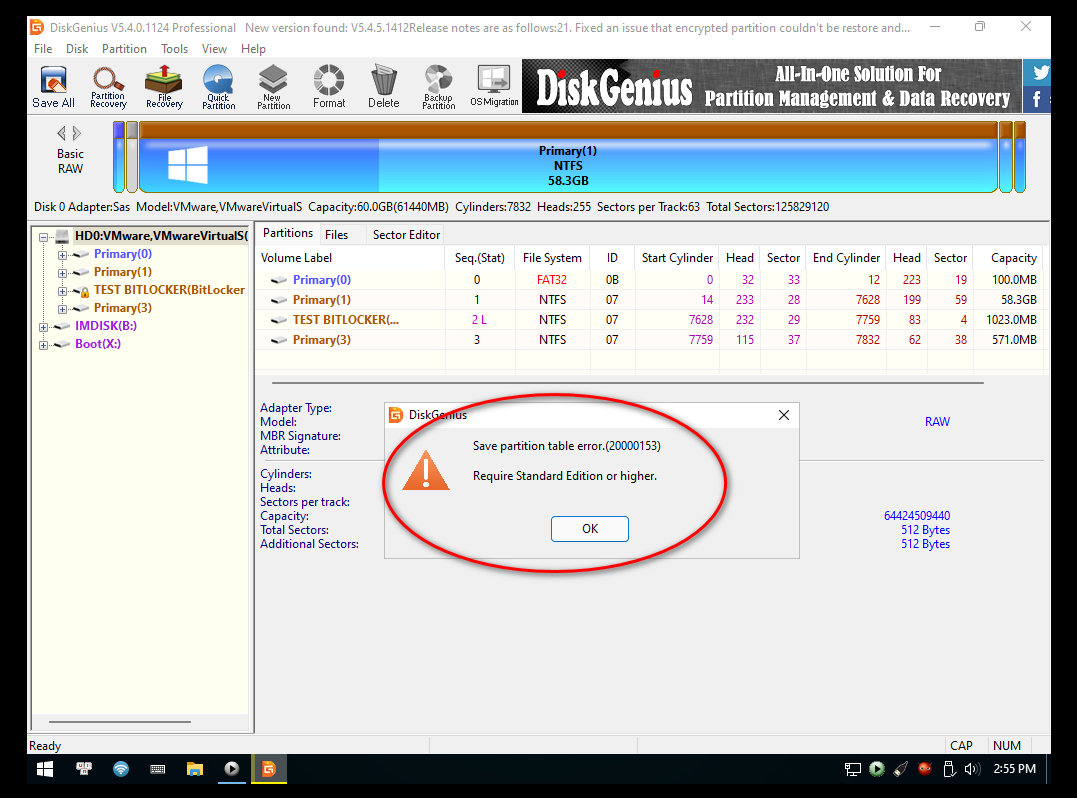Open the taskbar WiFi network icon
1077x798 pixels.
pos(121,769)
